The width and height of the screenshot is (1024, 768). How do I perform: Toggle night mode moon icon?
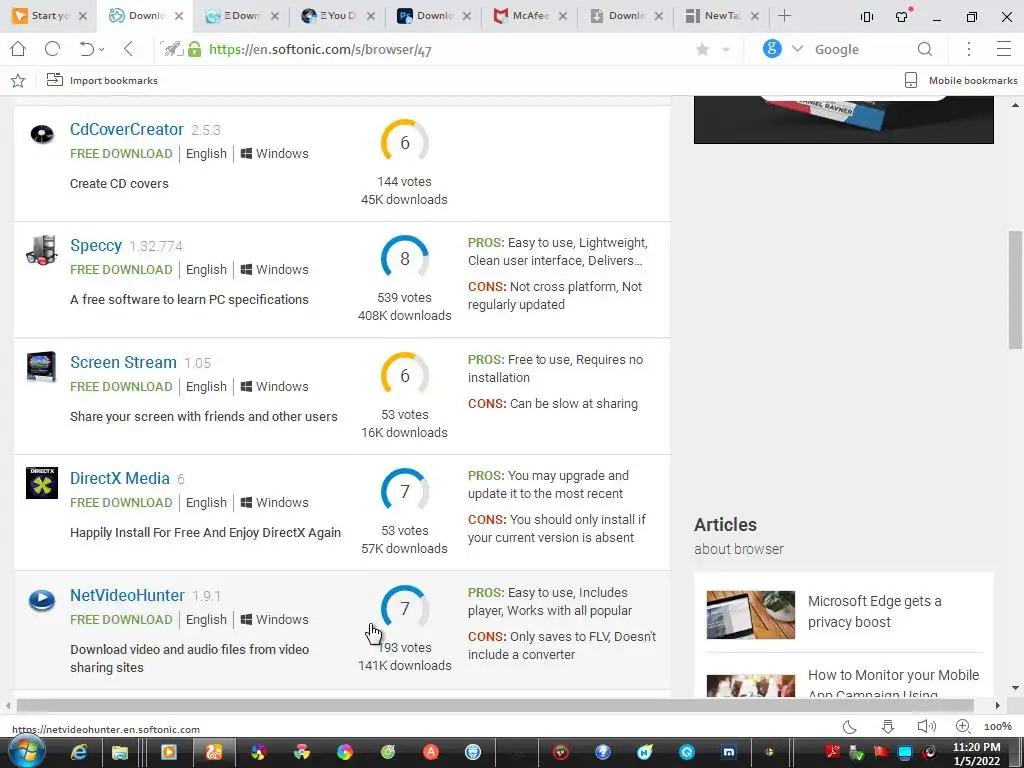click(850, 727)
